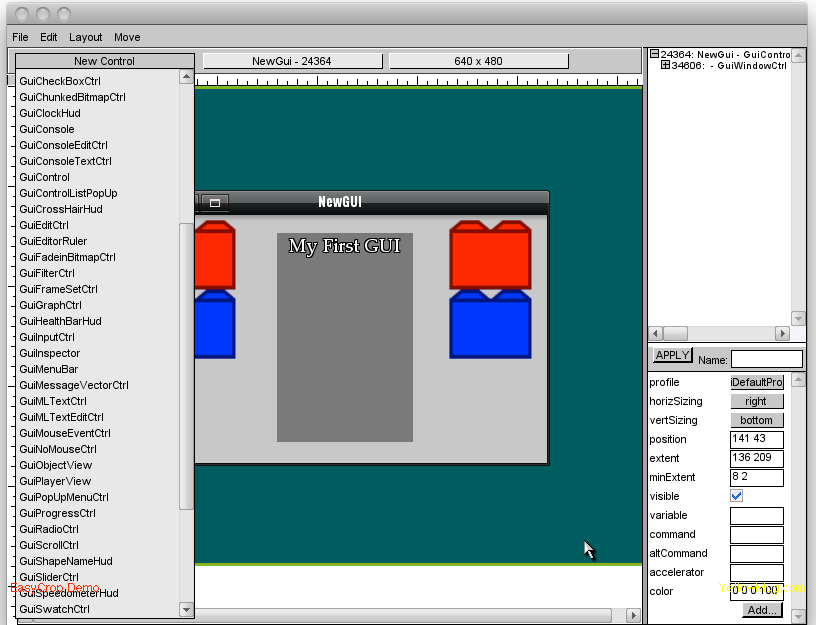
Task: Open the horizSizing dropdown set to right
Action: pos(756,401)
